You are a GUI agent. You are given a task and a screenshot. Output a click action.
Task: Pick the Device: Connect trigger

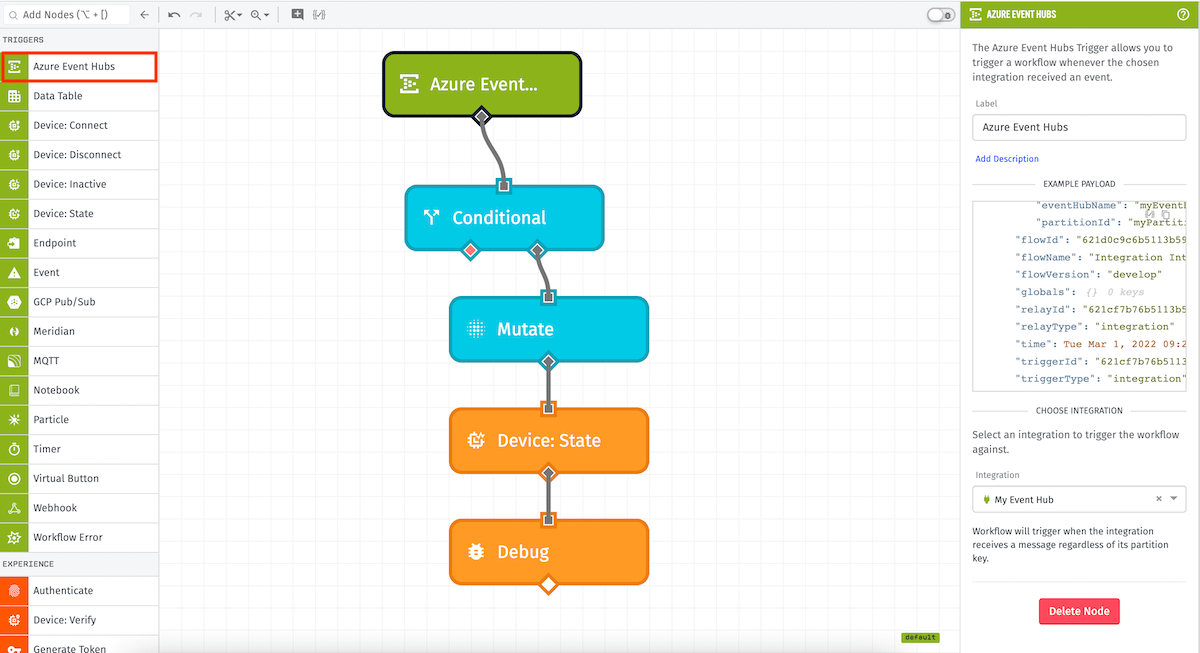coord(79,125)
